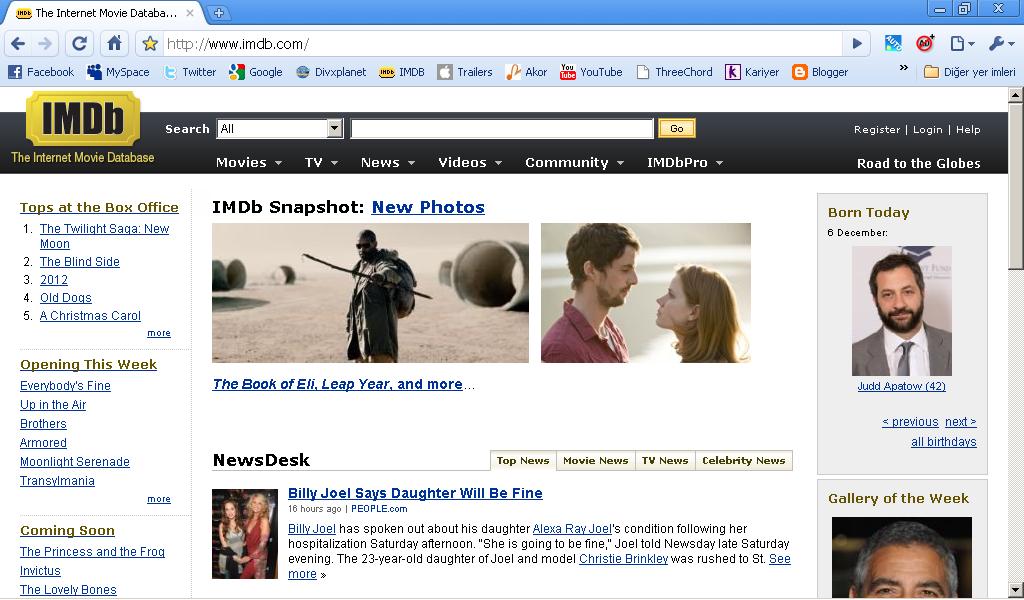This screenshot has width=1024, height=600.
Task: Switch to the Movie News tab
Action: [596, 460]
